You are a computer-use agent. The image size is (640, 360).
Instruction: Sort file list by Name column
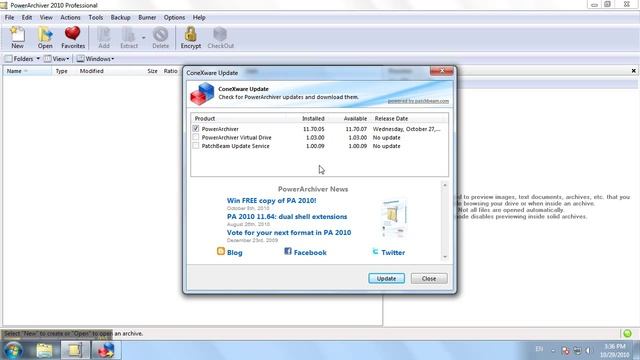click(27, 71)
